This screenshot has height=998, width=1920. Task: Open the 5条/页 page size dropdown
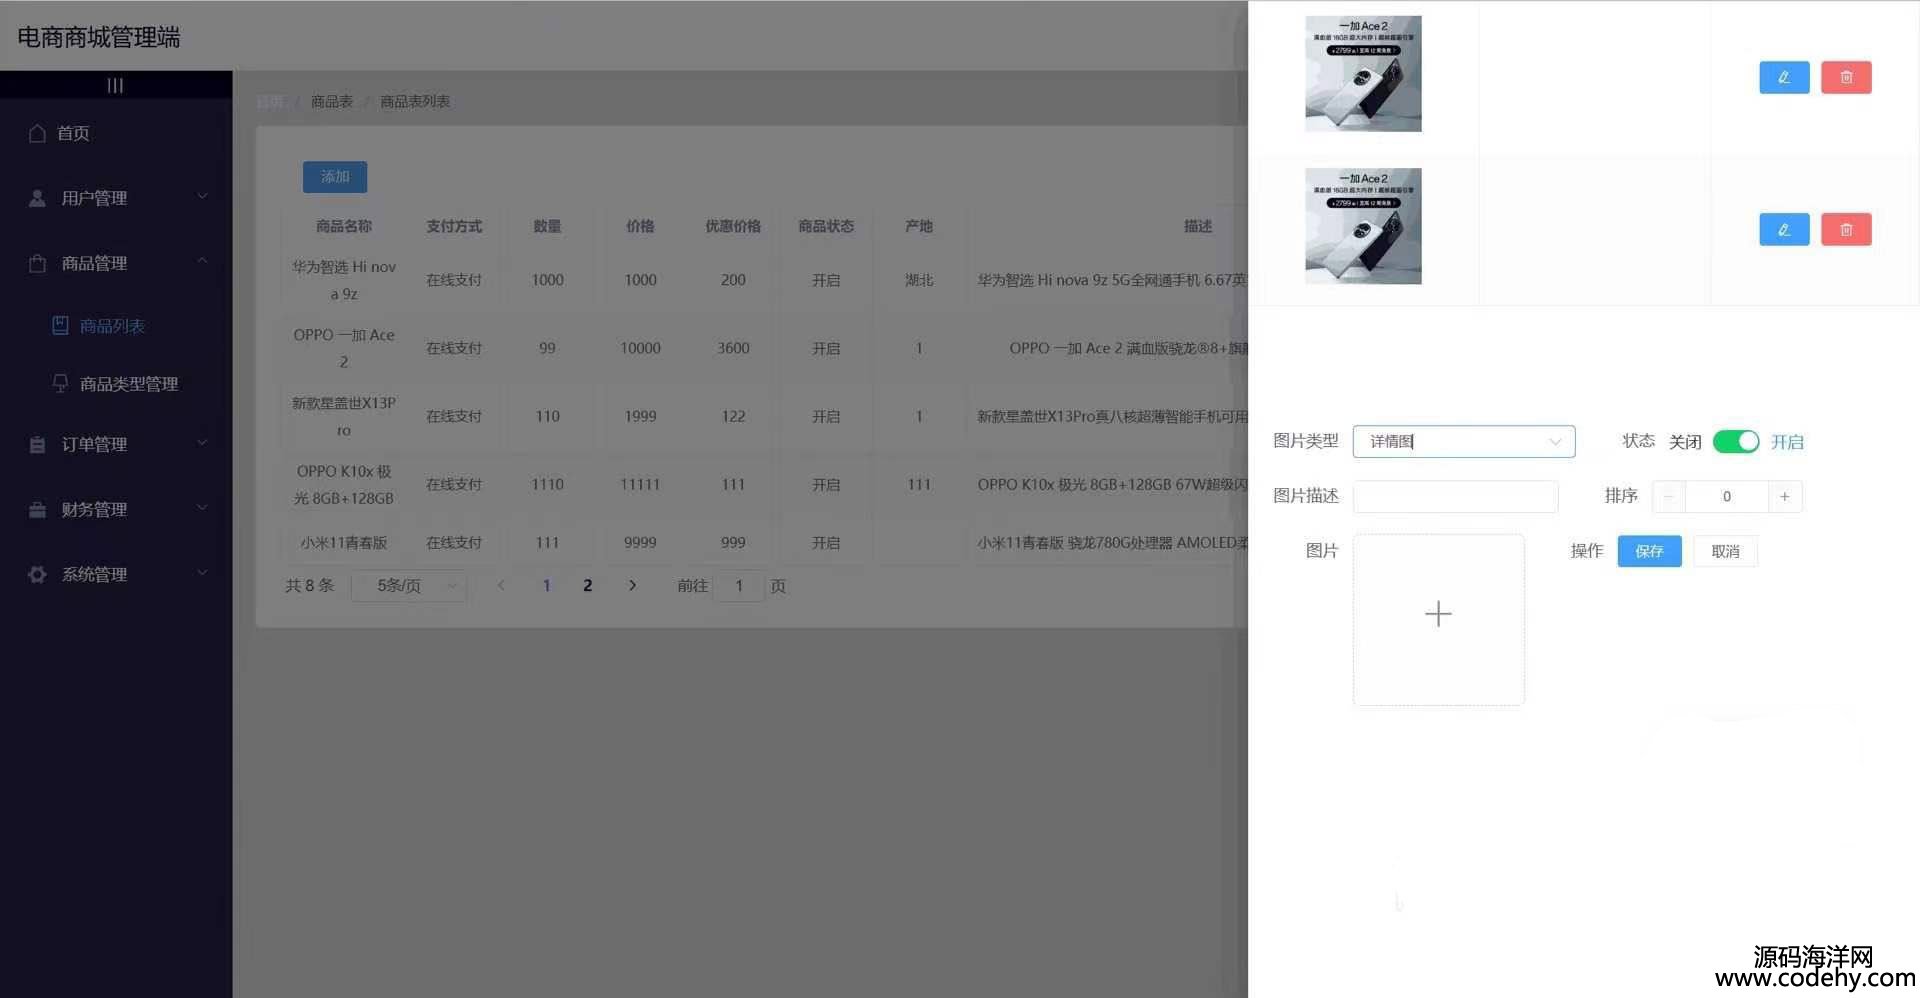(408, 586)
